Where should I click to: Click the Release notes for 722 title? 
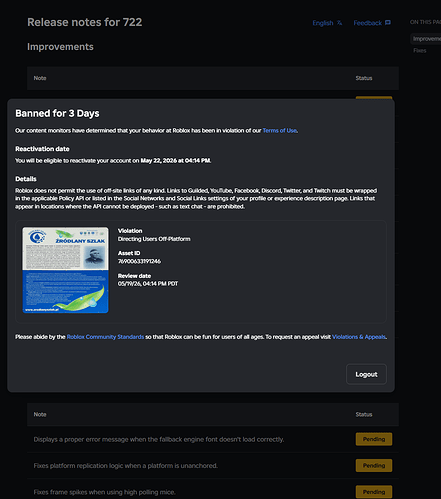tap(85, 22)
